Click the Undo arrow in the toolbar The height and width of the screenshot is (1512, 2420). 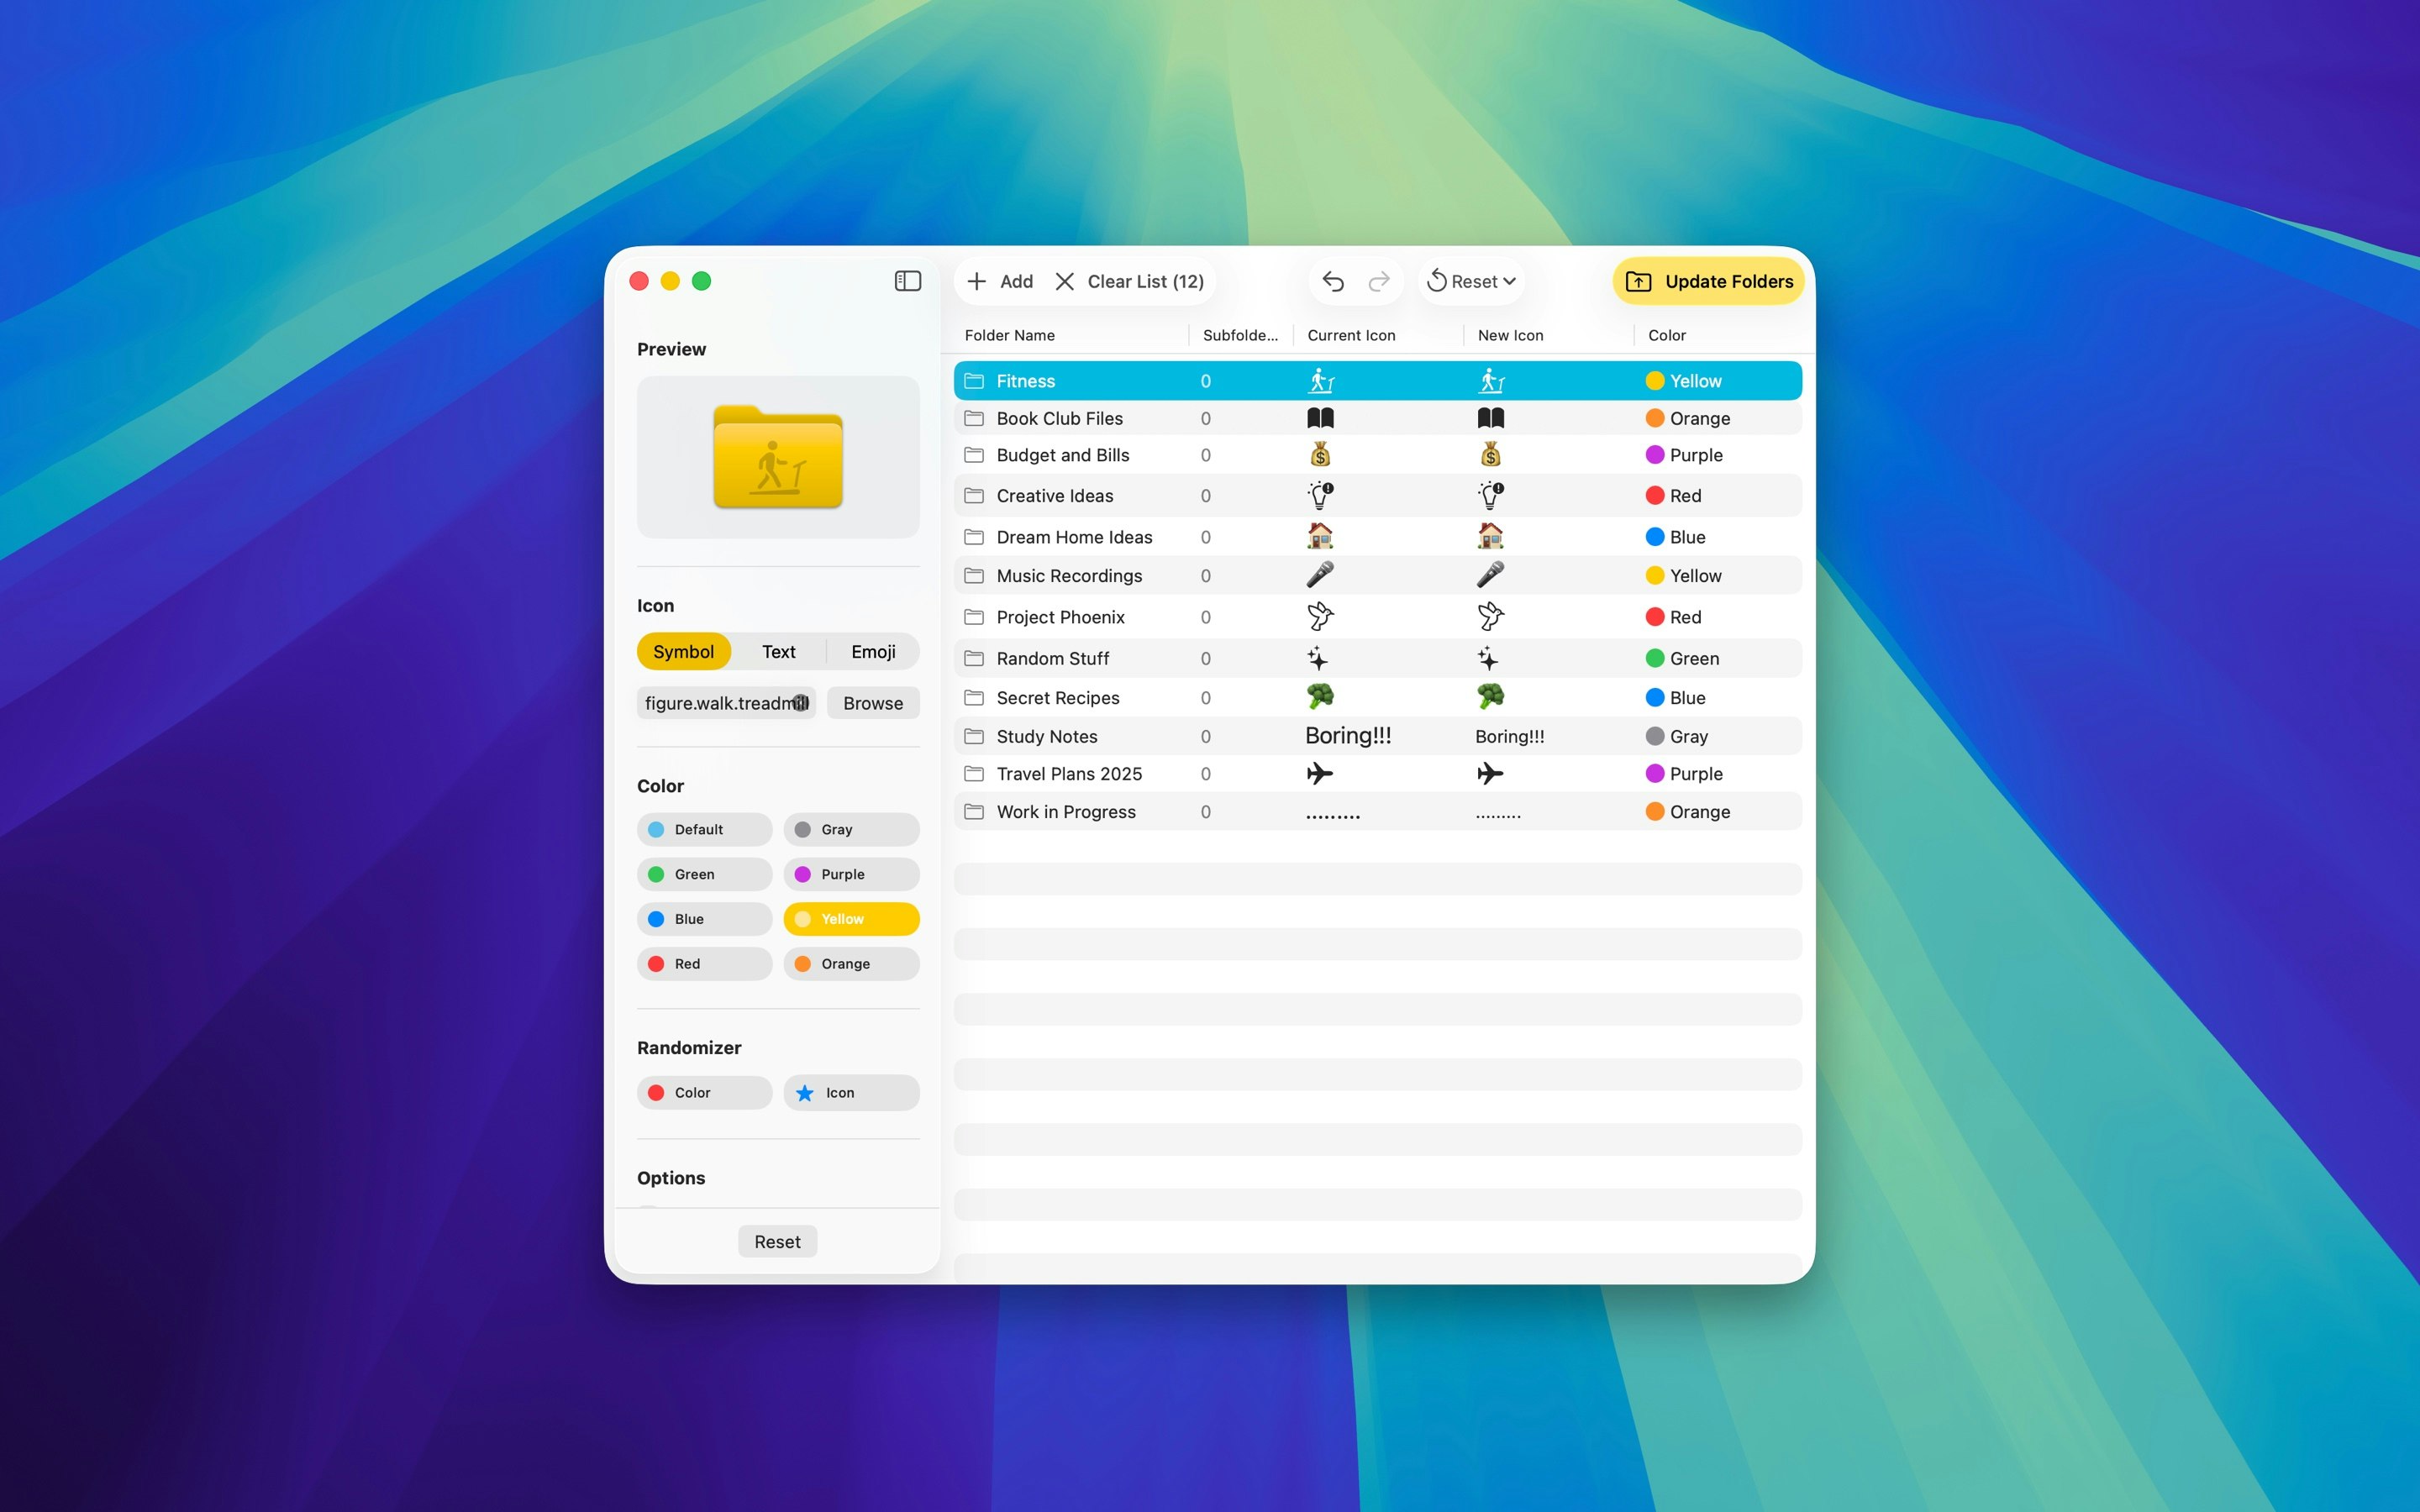[x=1333, y=281]
